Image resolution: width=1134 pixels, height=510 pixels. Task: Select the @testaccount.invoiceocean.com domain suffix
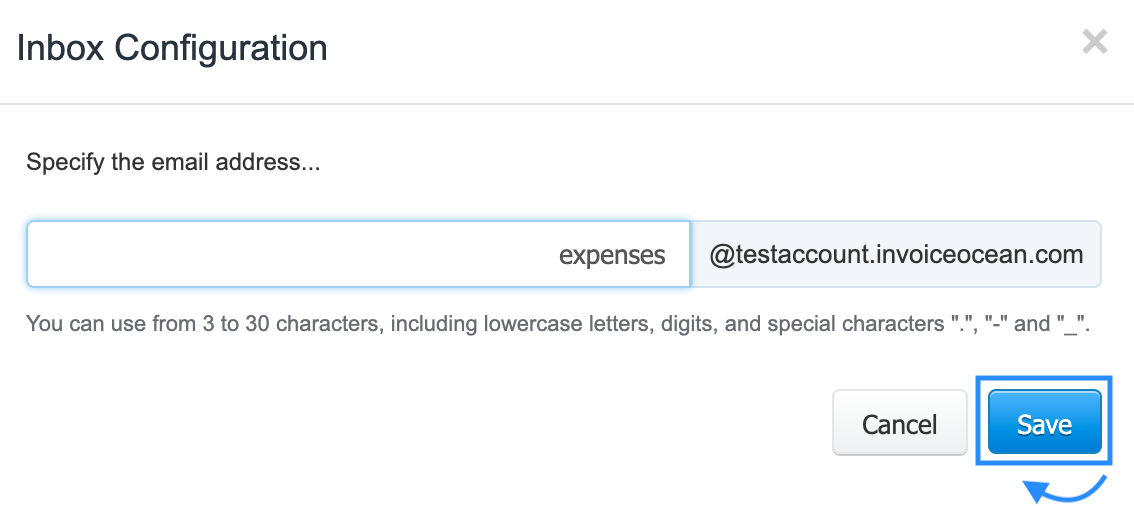[x=896, y=254]
